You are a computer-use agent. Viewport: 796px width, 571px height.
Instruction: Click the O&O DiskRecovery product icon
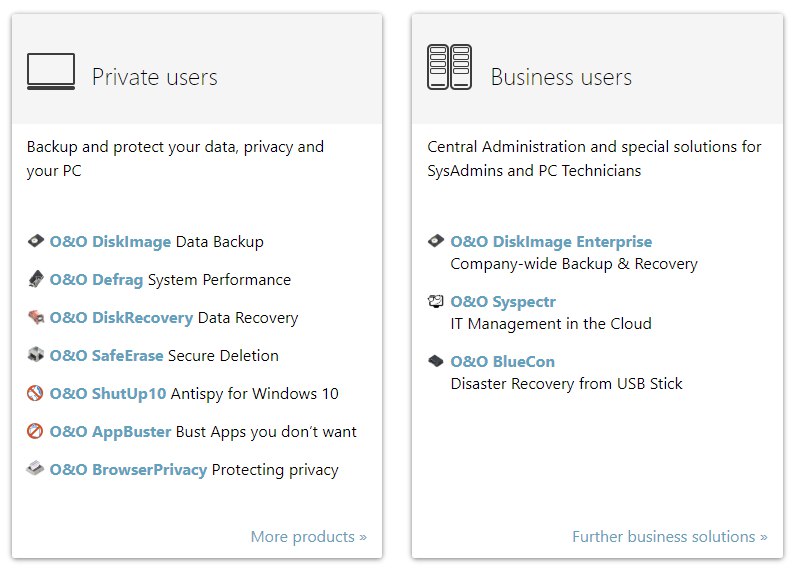(x=36, y=317)
